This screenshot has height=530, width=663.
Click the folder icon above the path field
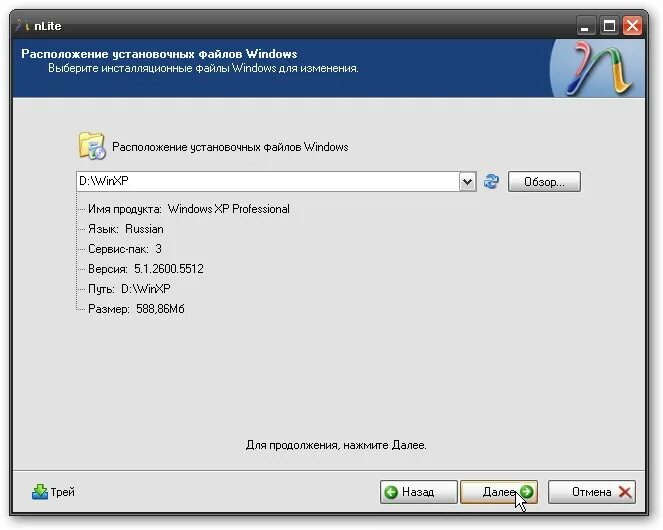point(91,146)
